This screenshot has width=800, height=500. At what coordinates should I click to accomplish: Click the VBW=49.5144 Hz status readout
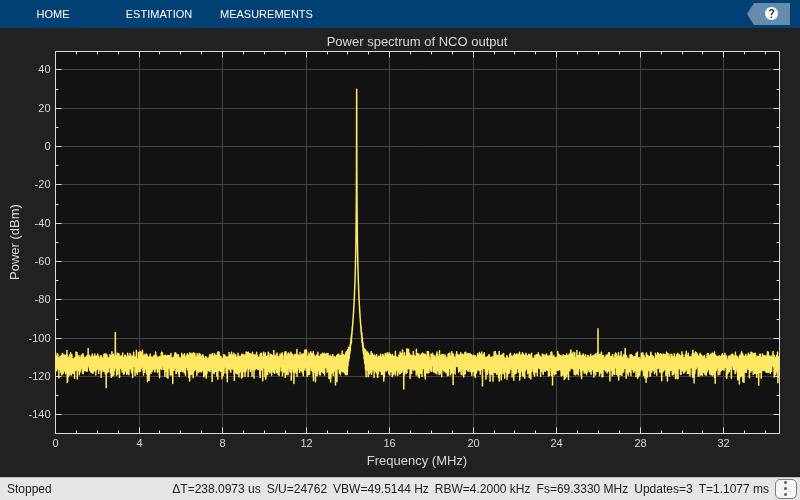point(381,489)
